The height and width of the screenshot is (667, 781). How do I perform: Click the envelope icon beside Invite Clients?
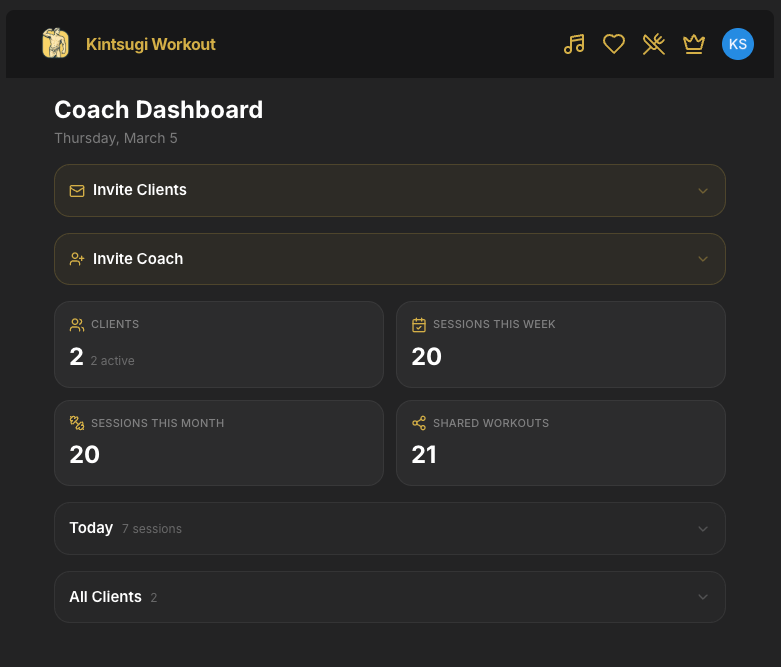pos(77,190)
